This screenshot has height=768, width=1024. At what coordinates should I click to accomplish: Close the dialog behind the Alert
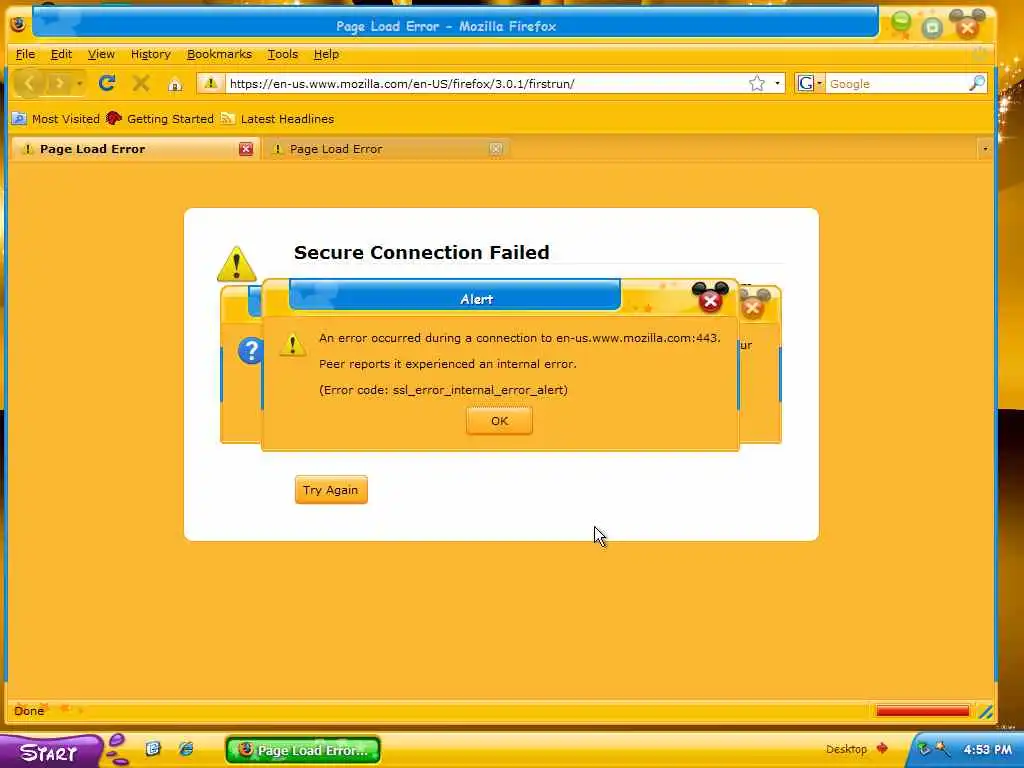pos(753,307)
